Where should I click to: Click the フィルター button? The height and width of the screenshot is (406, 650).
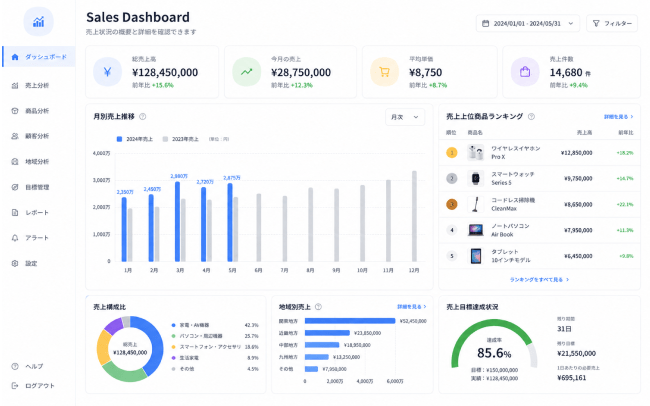click(x=612, y=24)
